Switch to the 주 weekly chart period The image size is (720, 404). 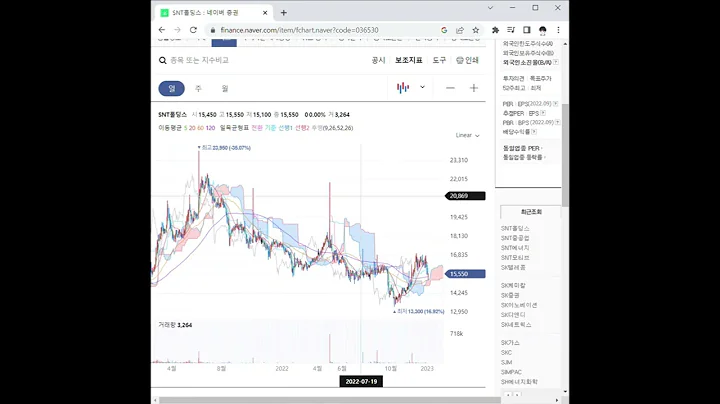[198, 88]
